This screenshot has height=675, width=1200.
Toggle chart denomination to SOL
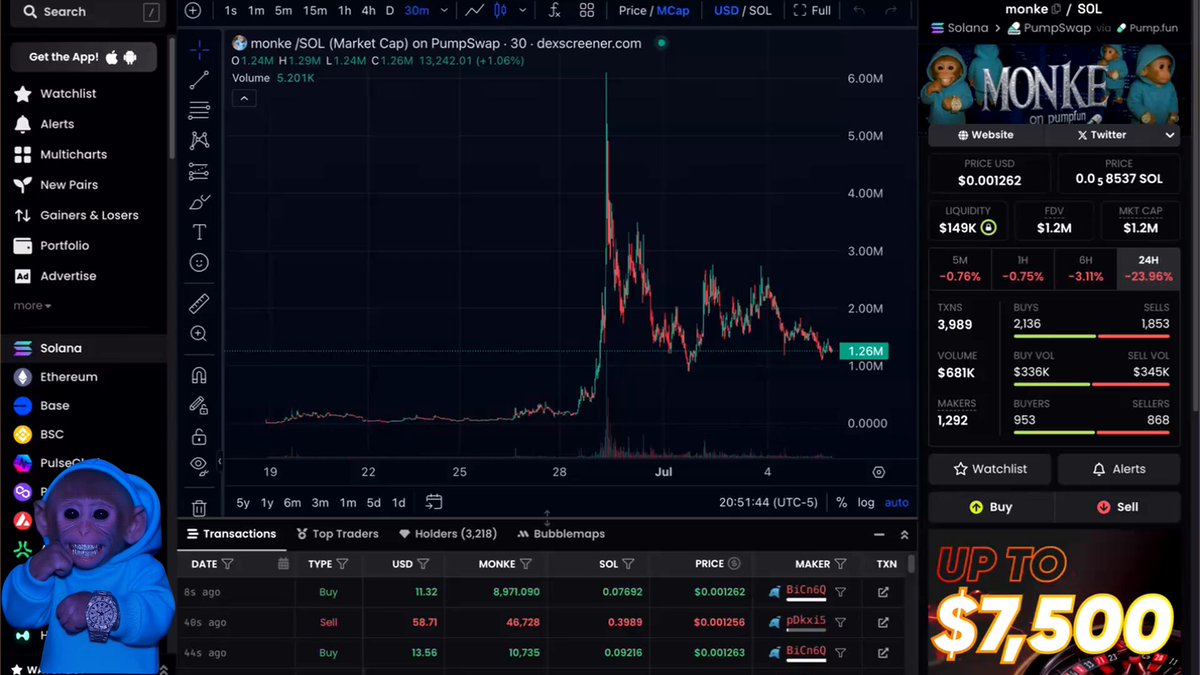[x=760, y=11]
